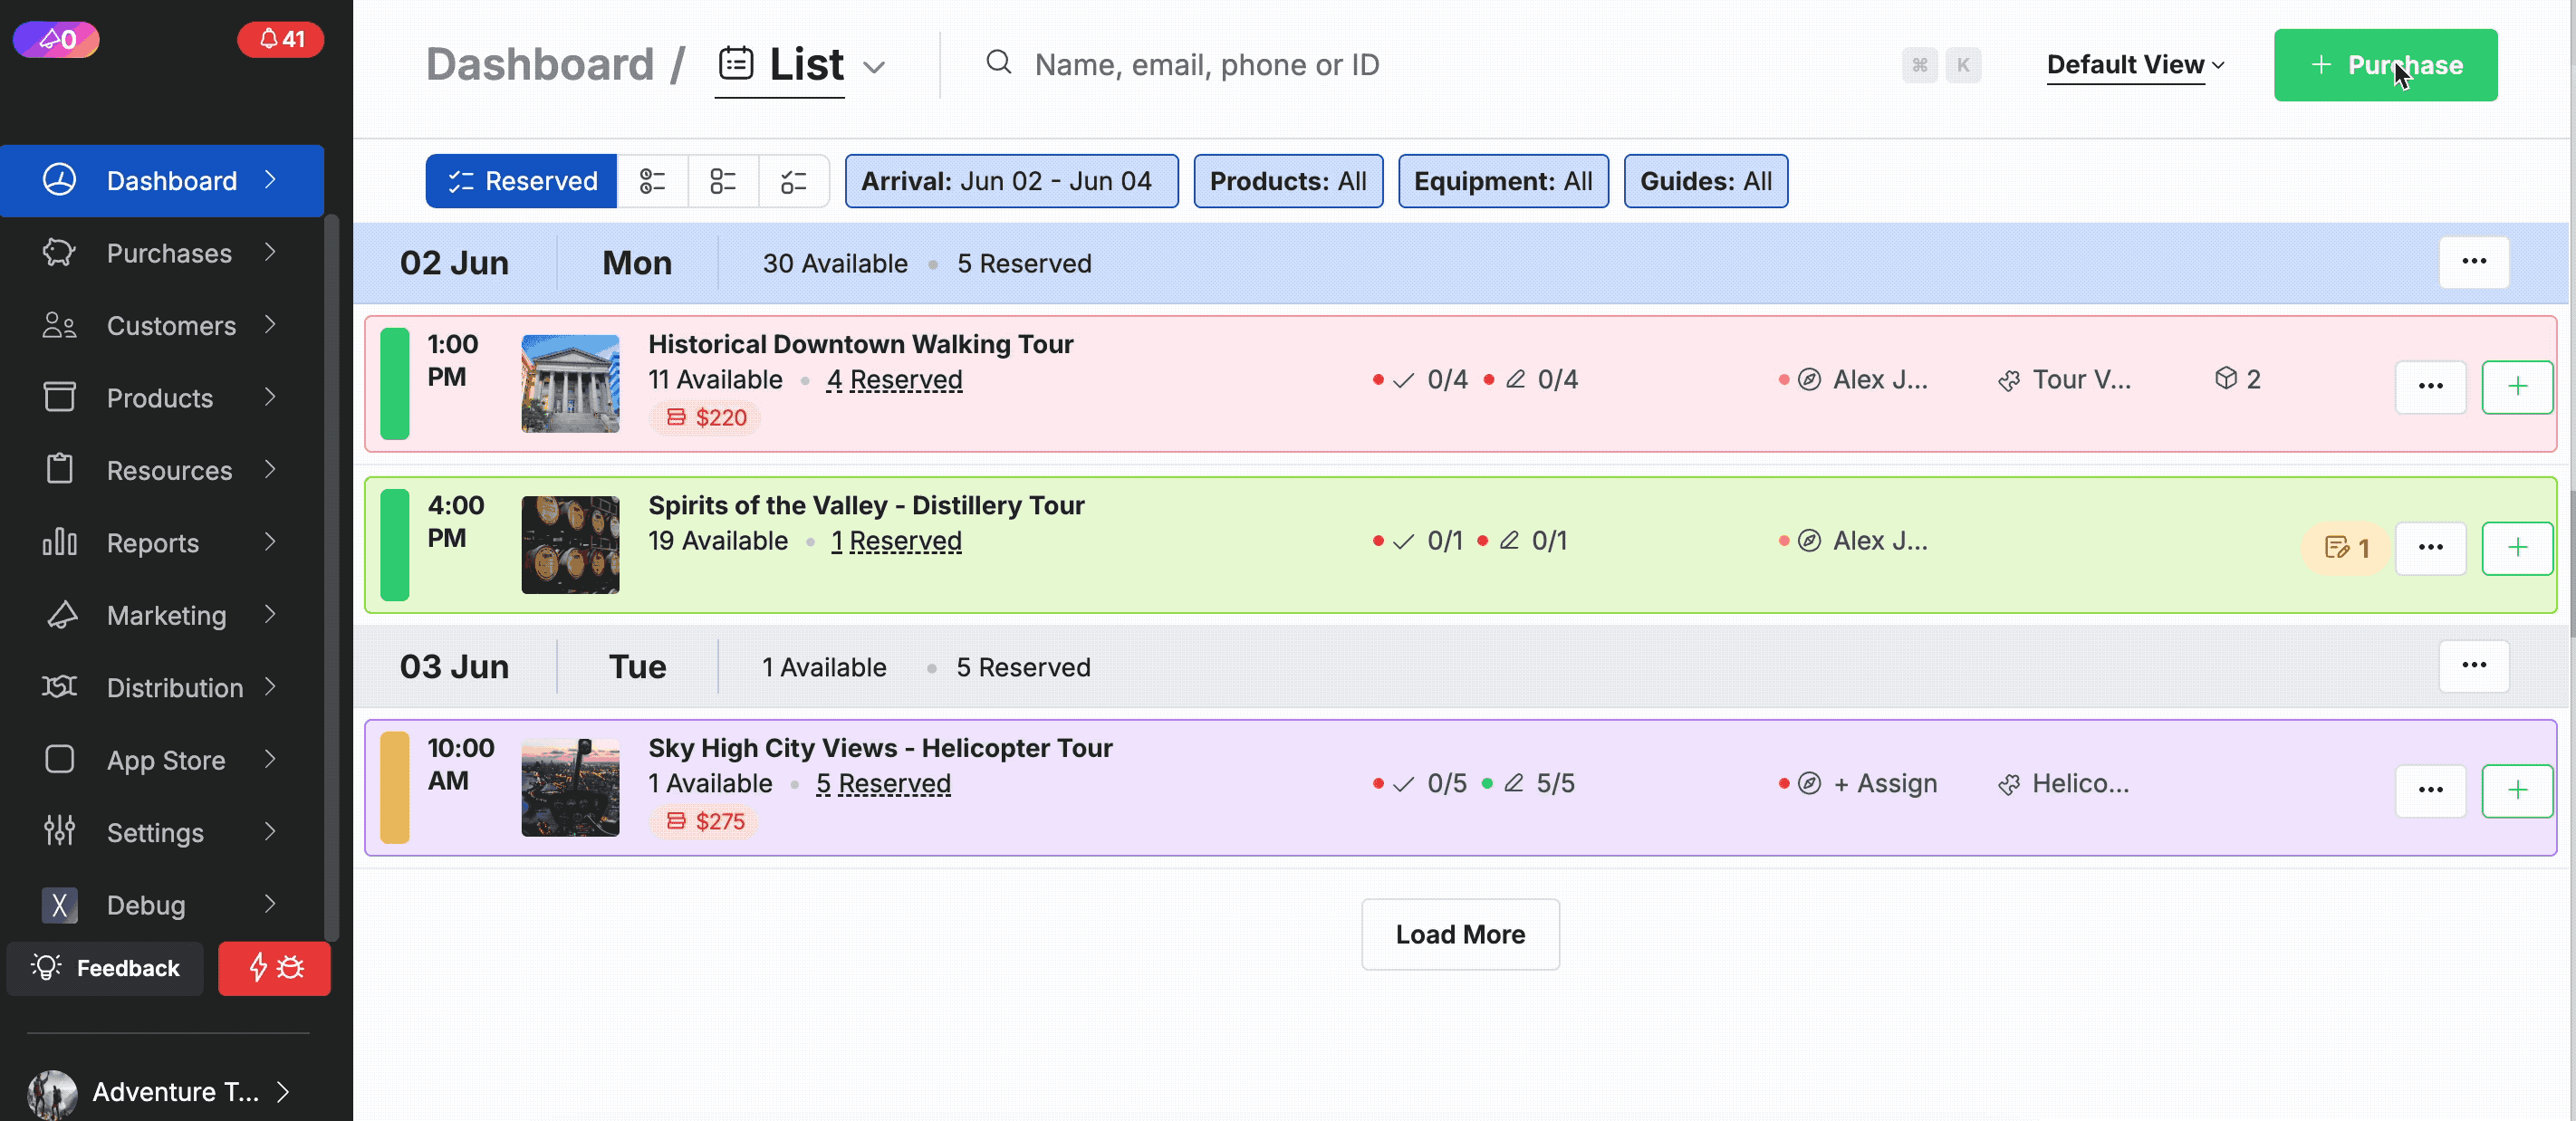
Task: Click the Feedback button
Action: pyautogui.click(x=105, y=967)
